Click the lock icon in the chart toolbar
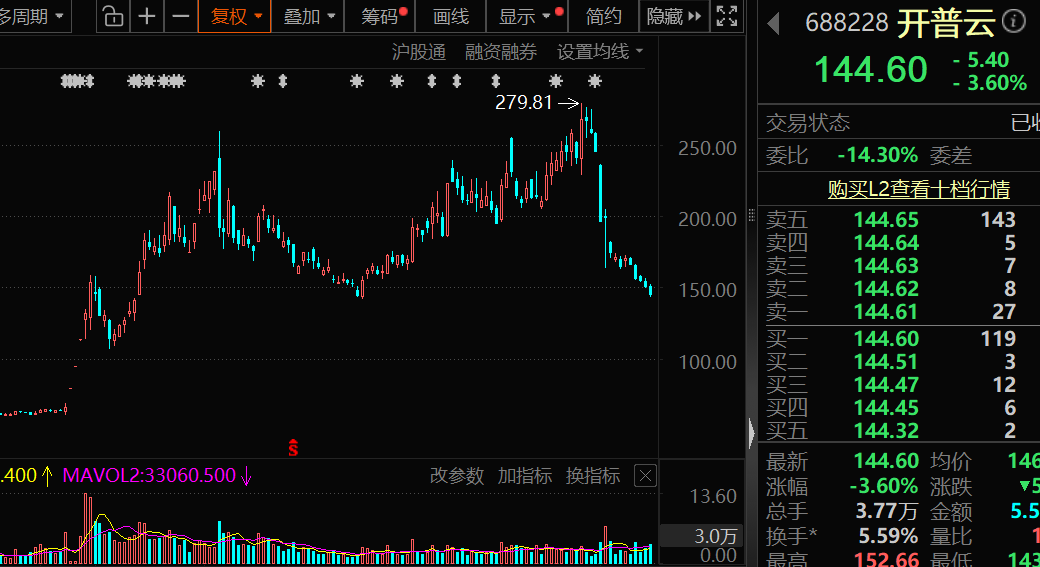 tap(114, 16)
